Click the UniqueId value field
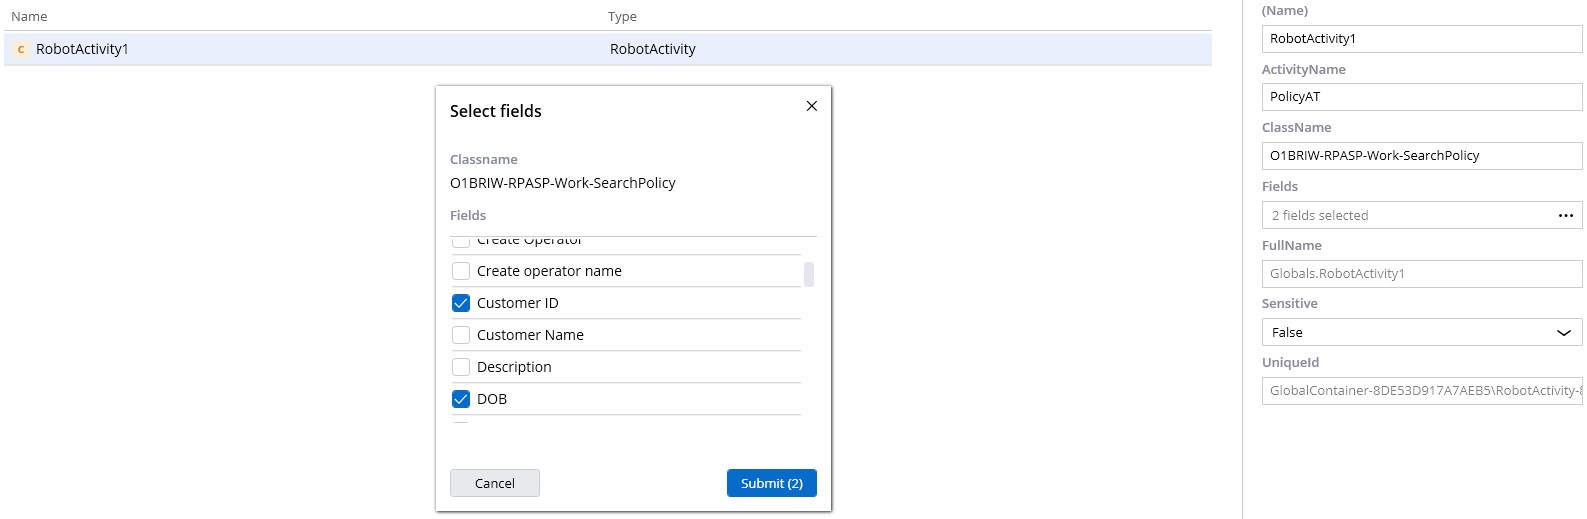This screenshot has width=1587, height=519. click(1421, 391)
